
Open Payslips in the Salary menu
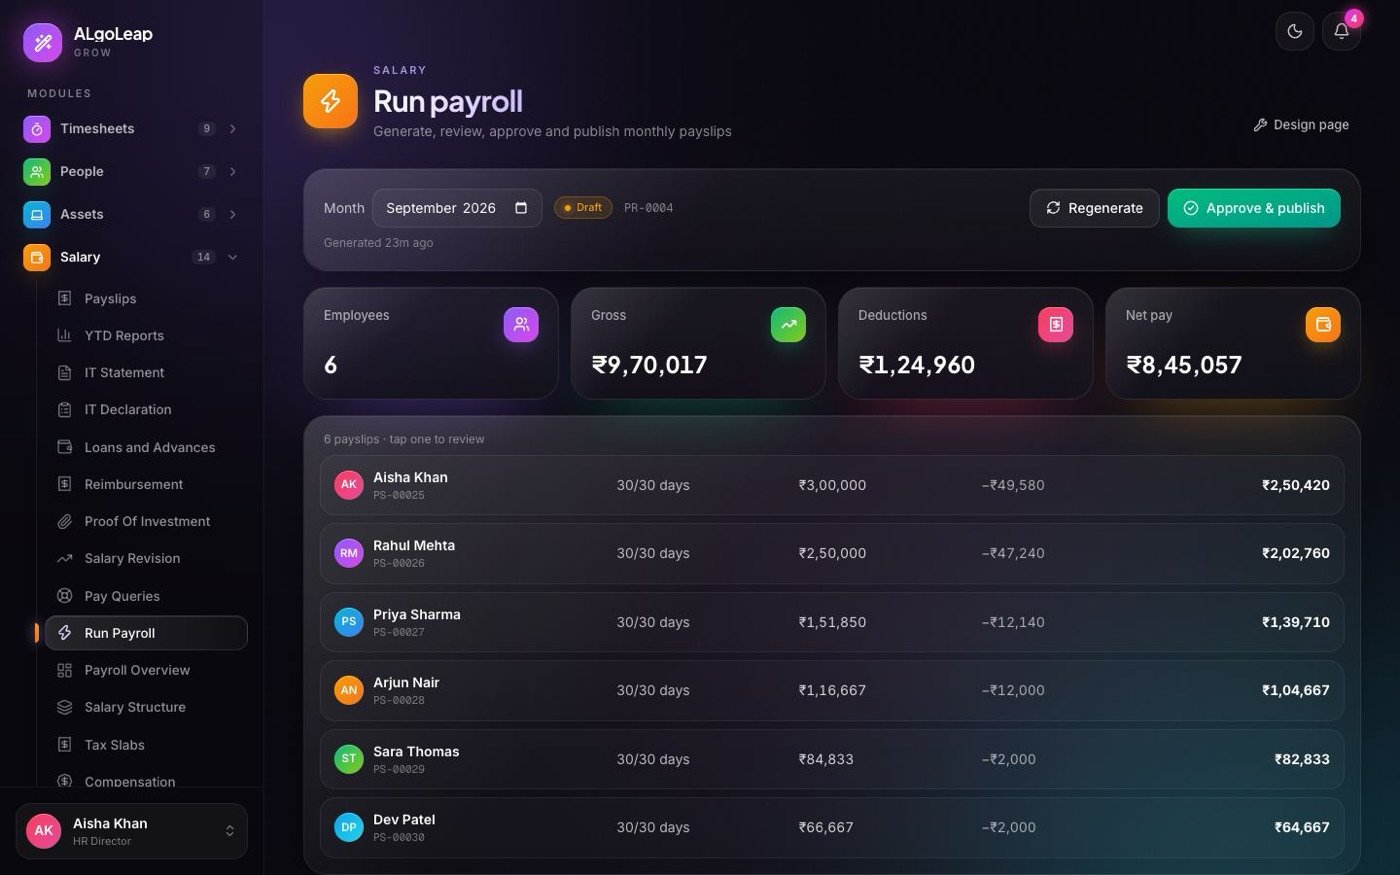pyautogui.click(x=146, y=299)
